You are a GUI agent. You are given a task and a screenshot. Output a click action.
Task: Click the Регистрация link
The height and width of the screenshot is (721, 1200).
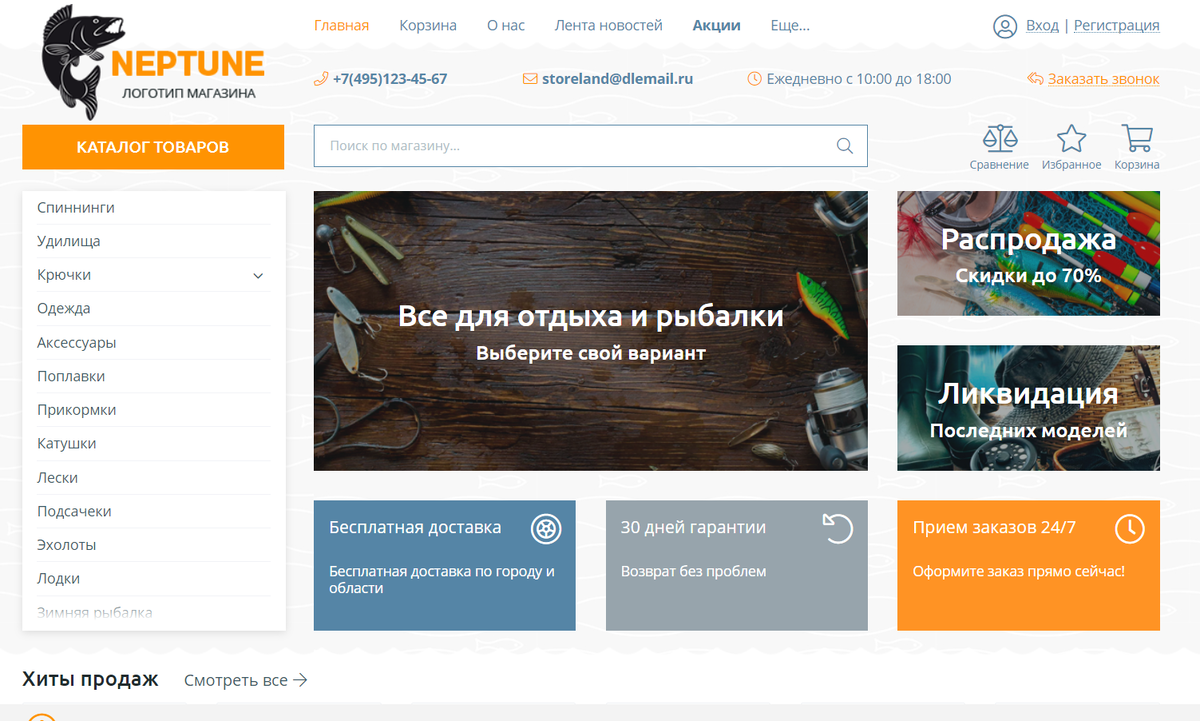coord(1116,25)
